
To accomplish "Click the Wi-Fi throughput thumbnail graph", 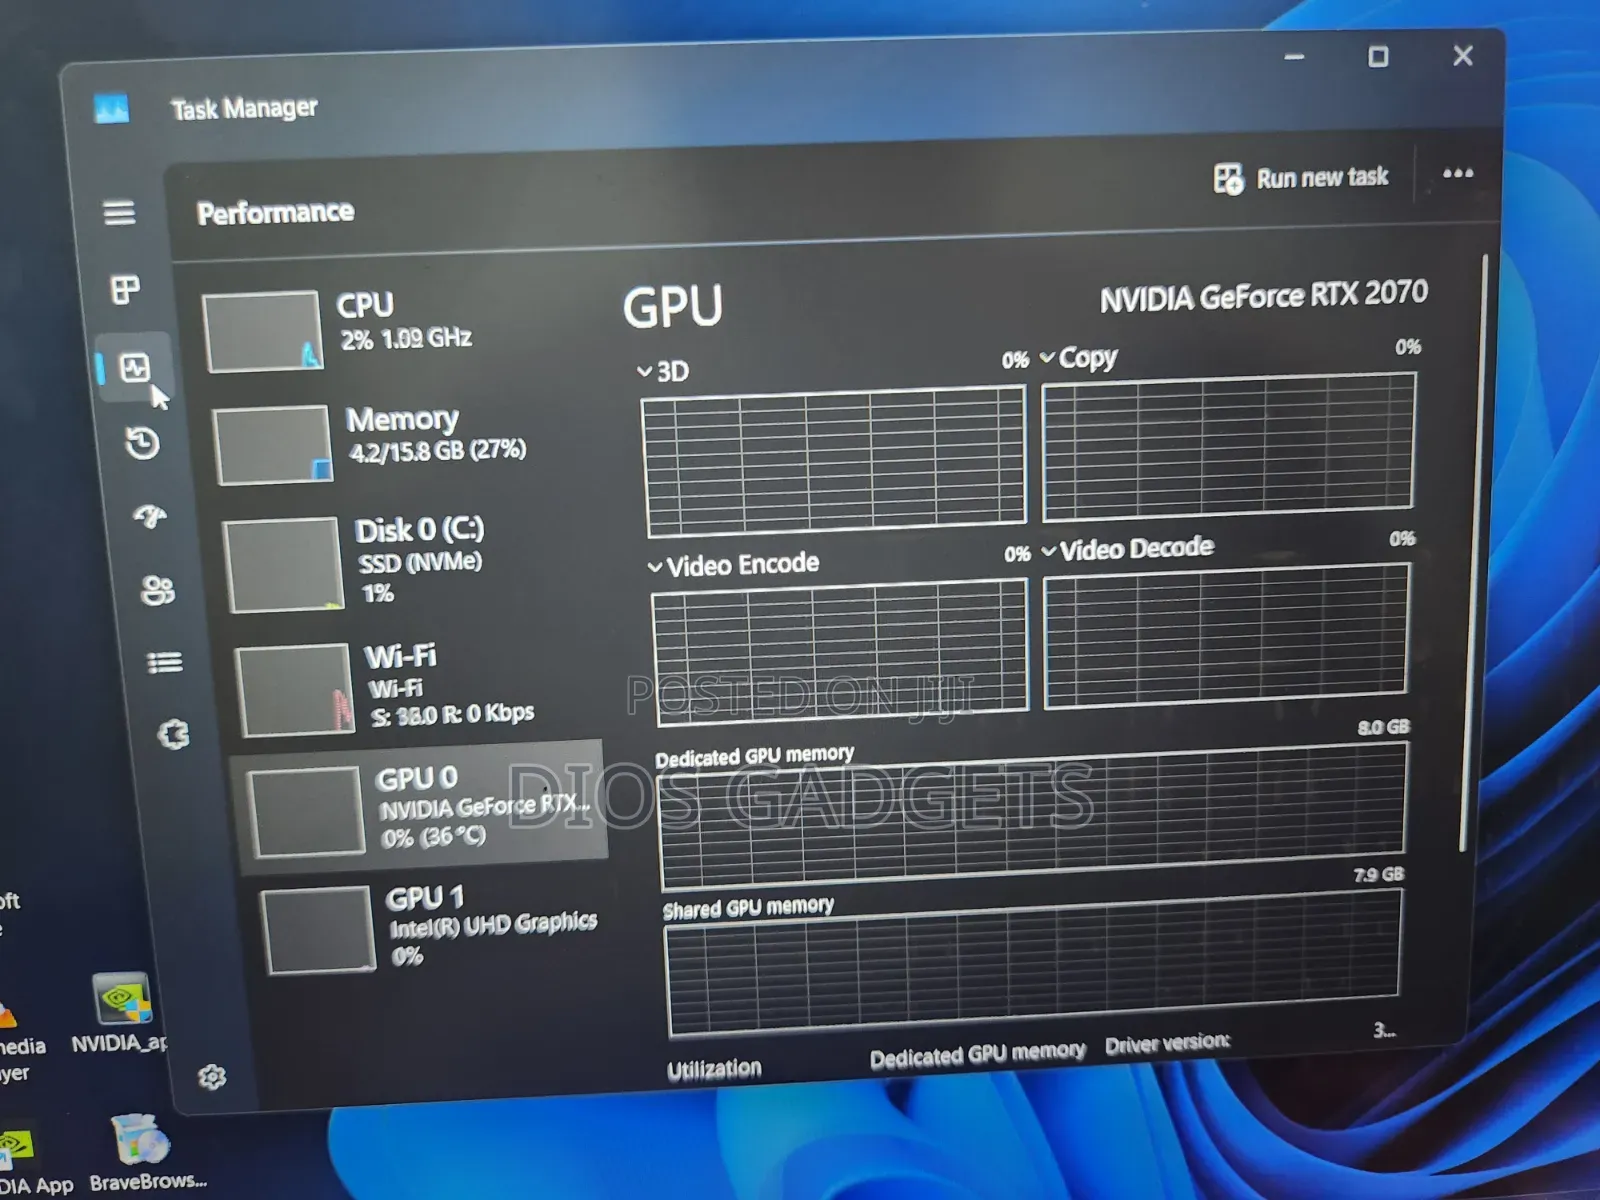I will point(295,690).
